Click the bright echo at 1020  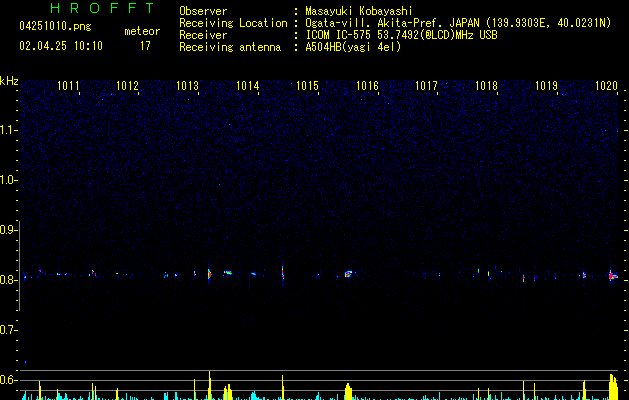[x=613, y=275]
